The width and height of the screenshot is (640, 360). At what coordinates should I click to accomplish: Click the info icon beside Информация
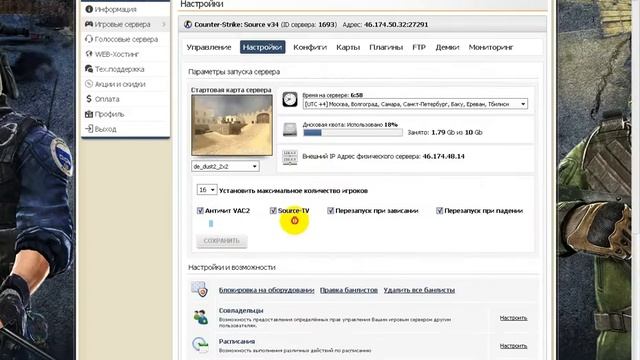tap(89, 9)
